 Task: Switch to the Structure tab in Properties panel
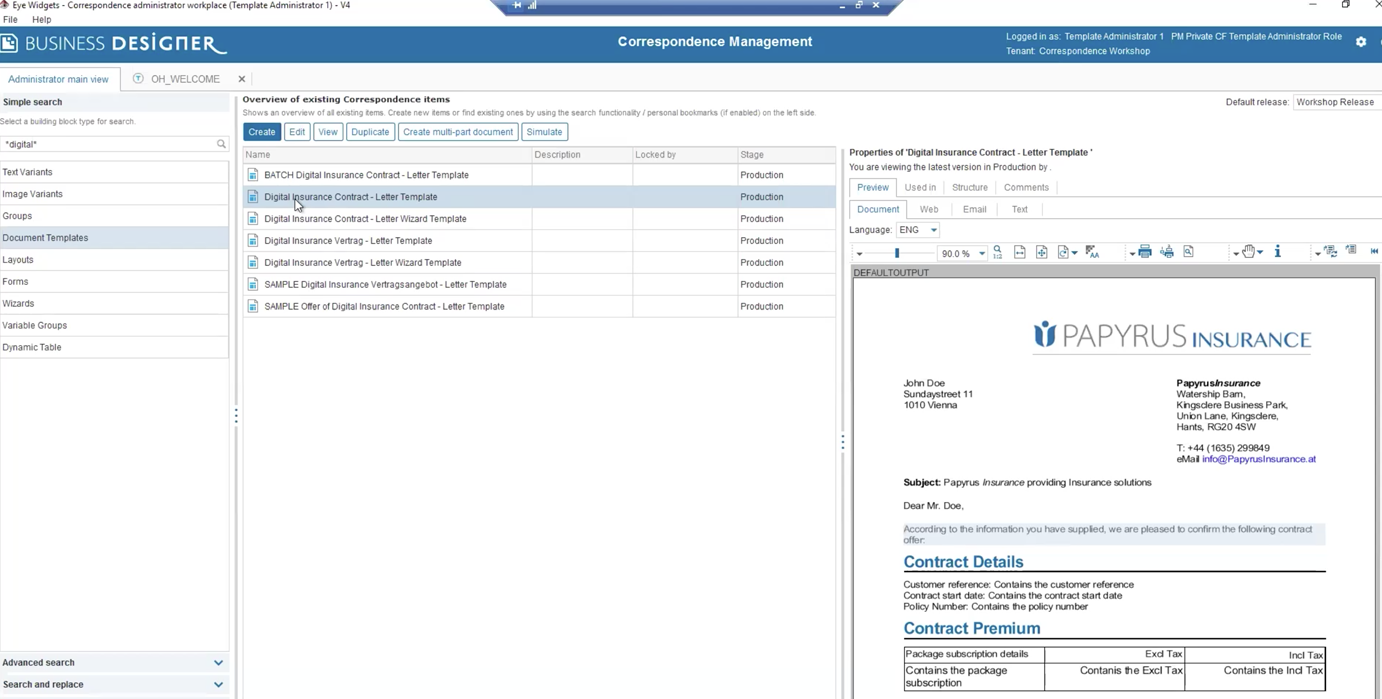(x=970, y=187)
